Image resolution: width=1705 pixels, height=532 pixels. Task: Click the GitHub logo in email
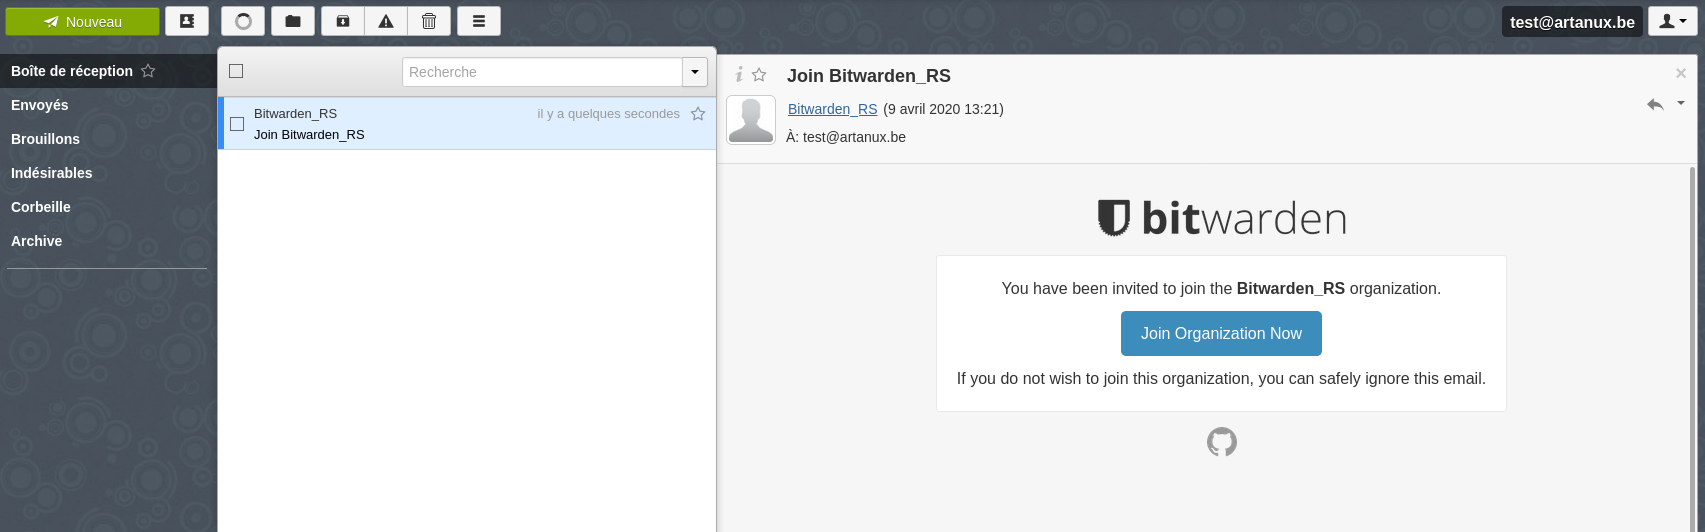click(1221, 442)
